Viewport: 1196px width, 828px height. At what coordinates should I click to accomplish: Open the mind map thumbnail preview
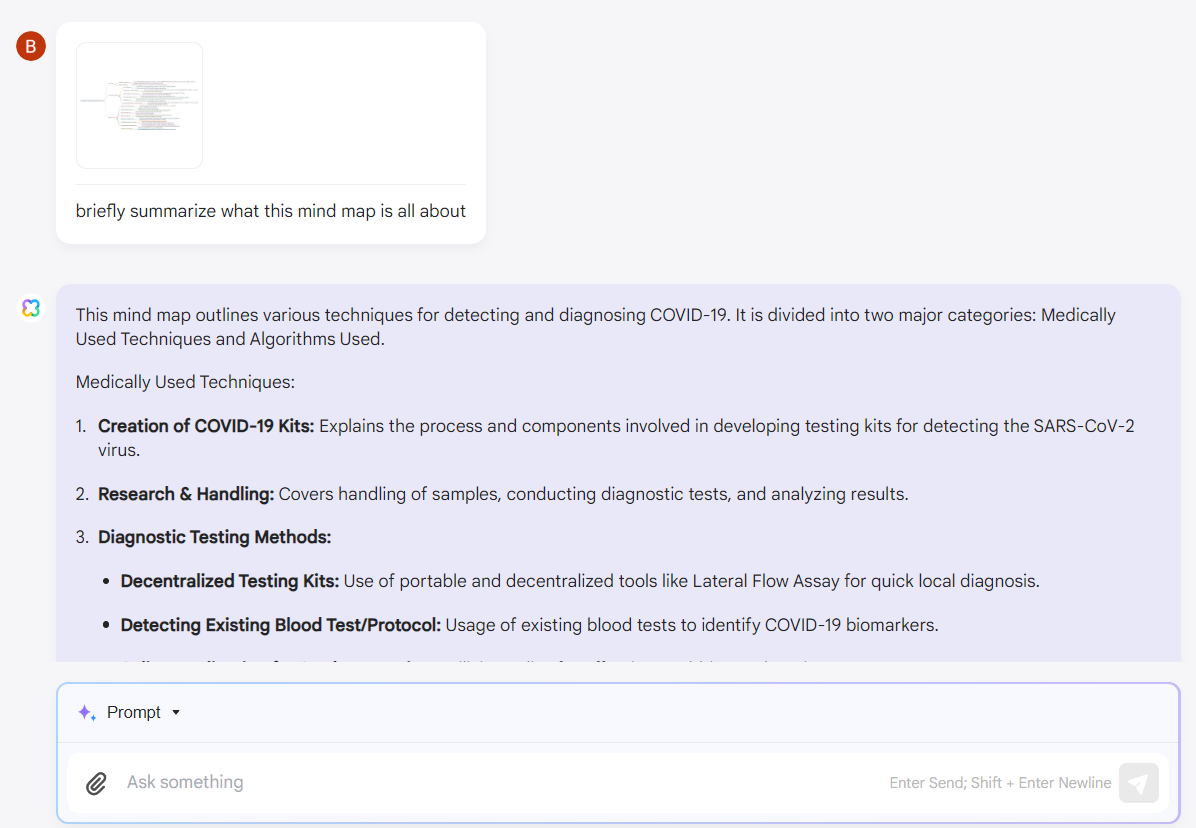point(139,105)
